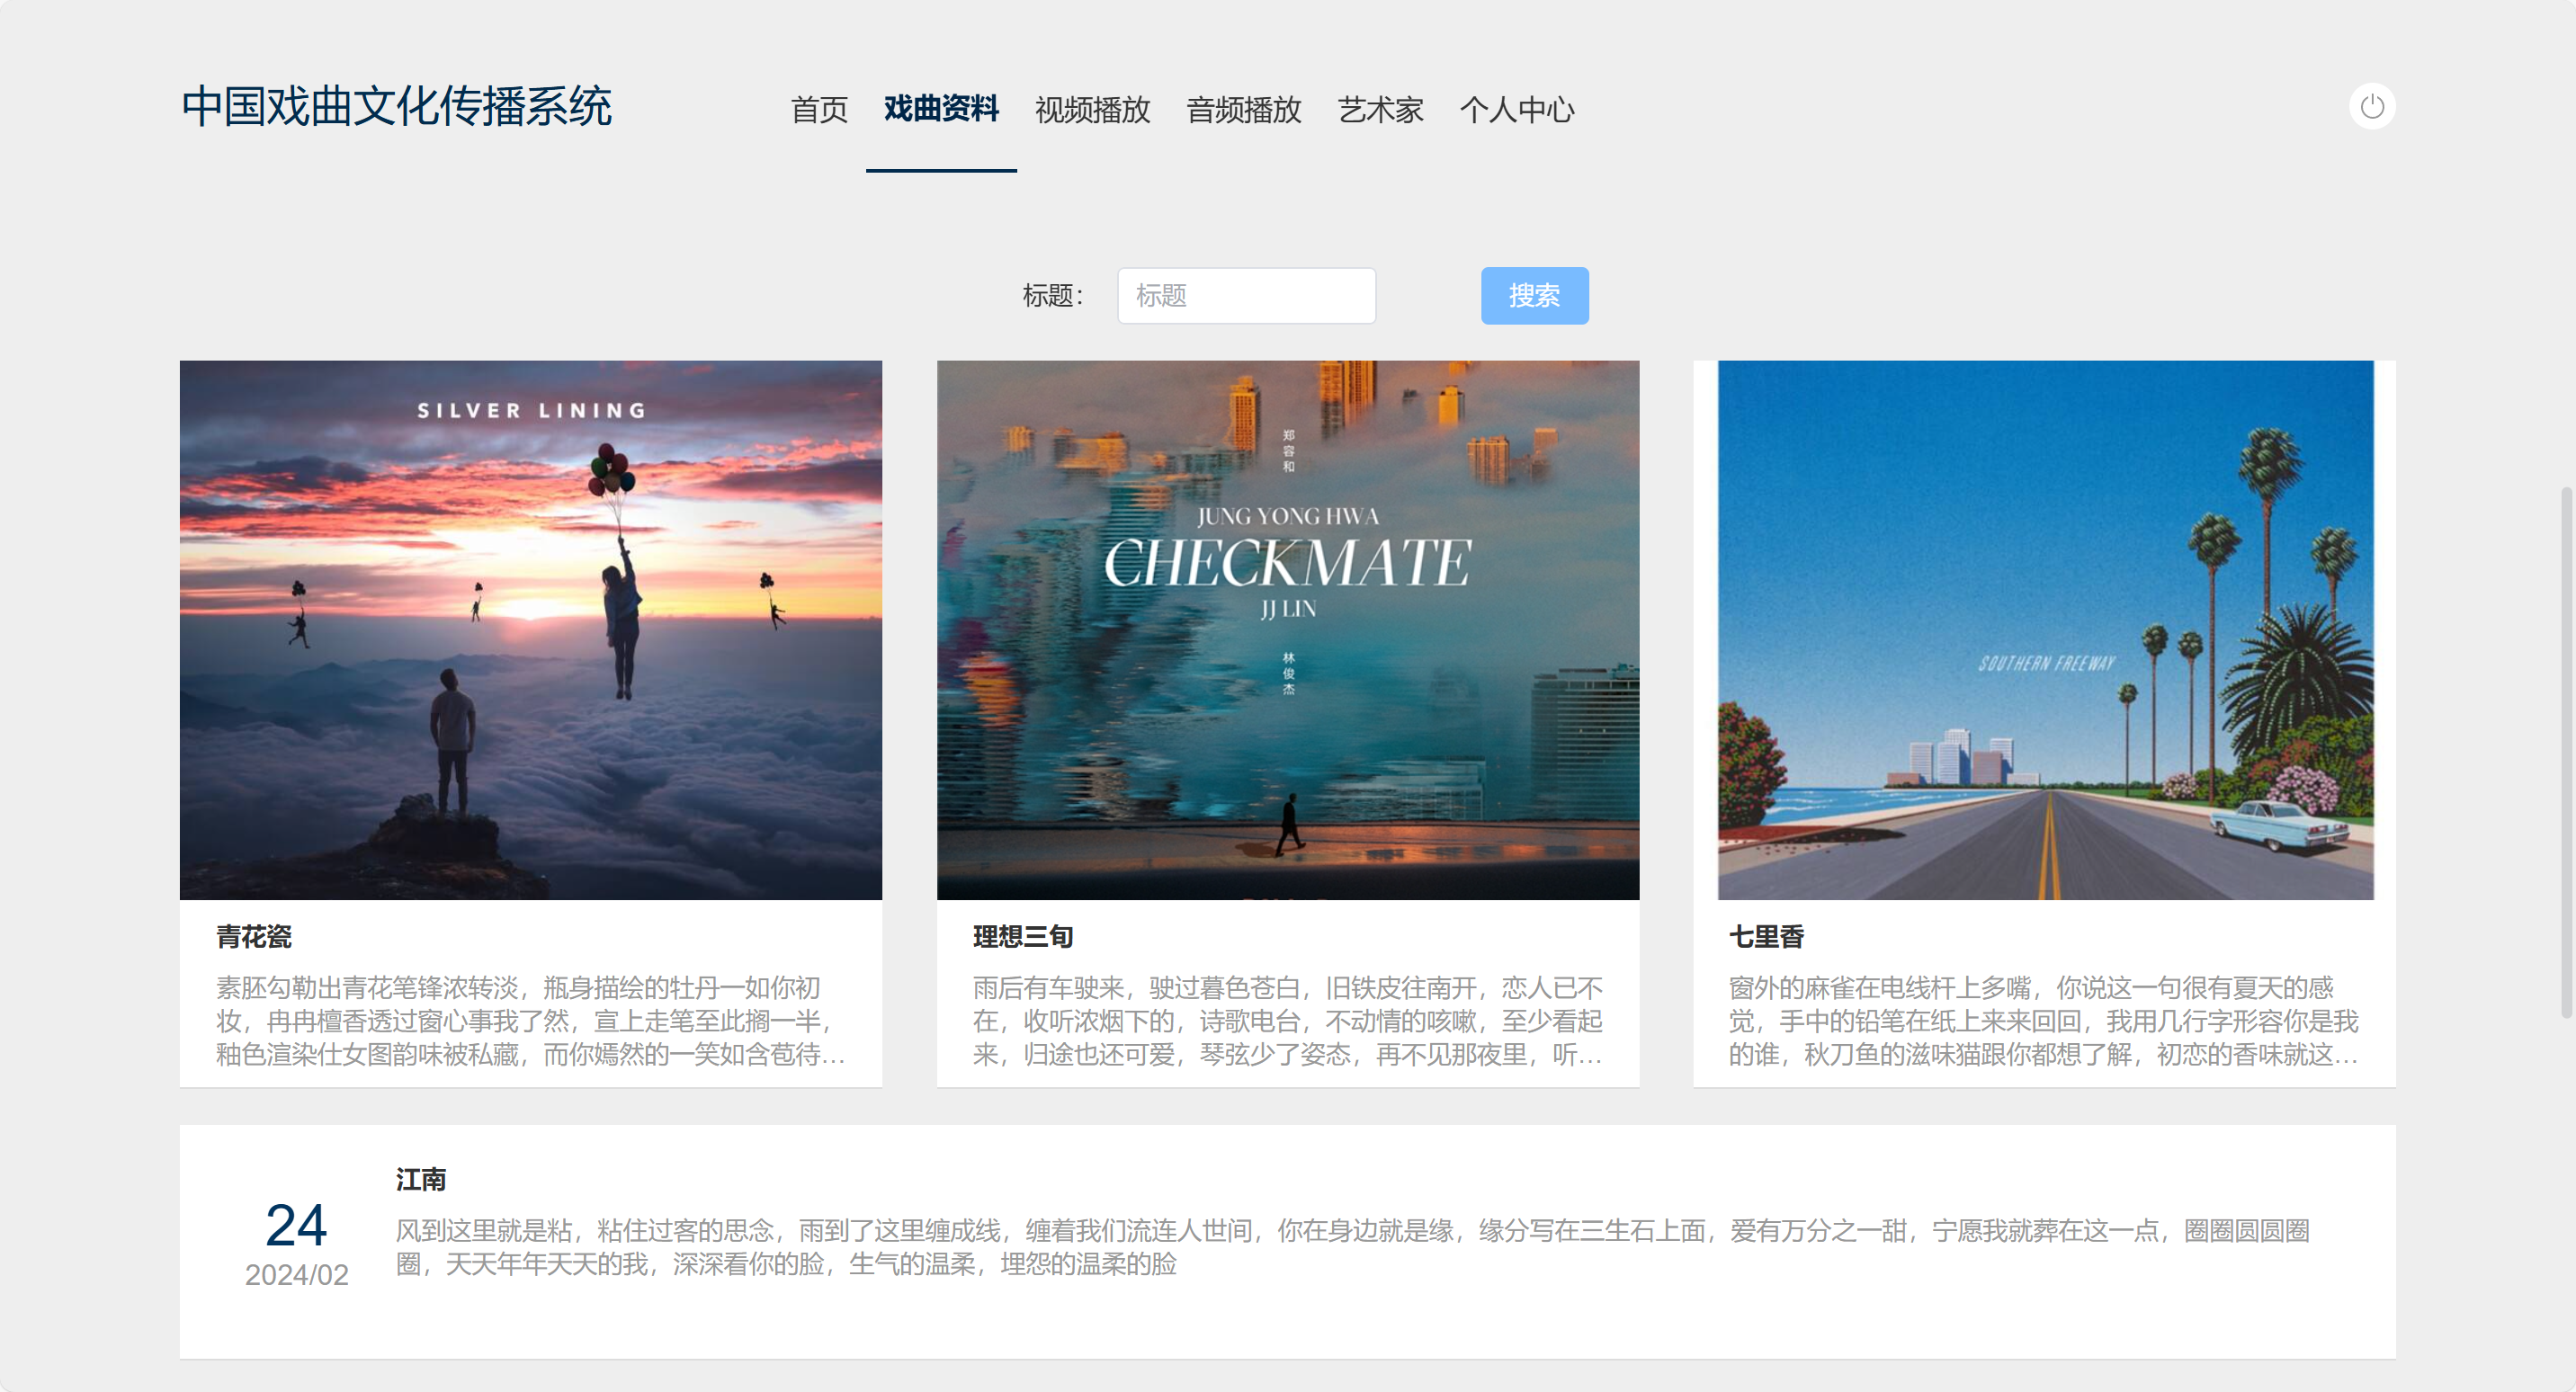Open the 艺术家 menu item
2576x1392 pixels.
point(1380,109)
